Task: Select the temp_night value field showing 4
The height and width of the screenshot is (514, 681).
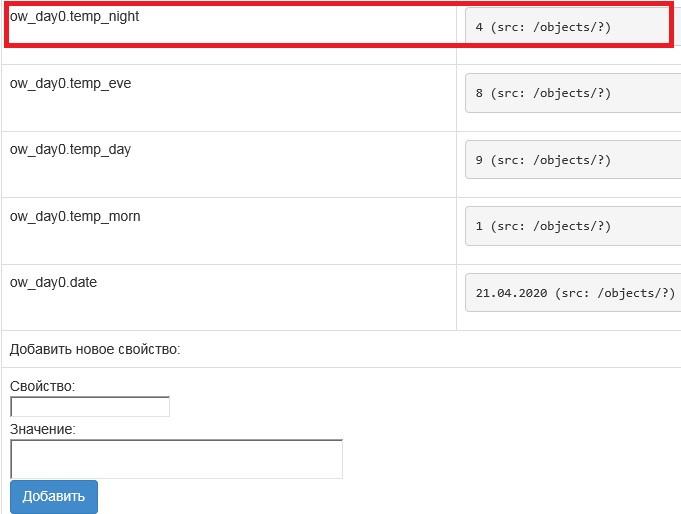Action: coord(566,27)
